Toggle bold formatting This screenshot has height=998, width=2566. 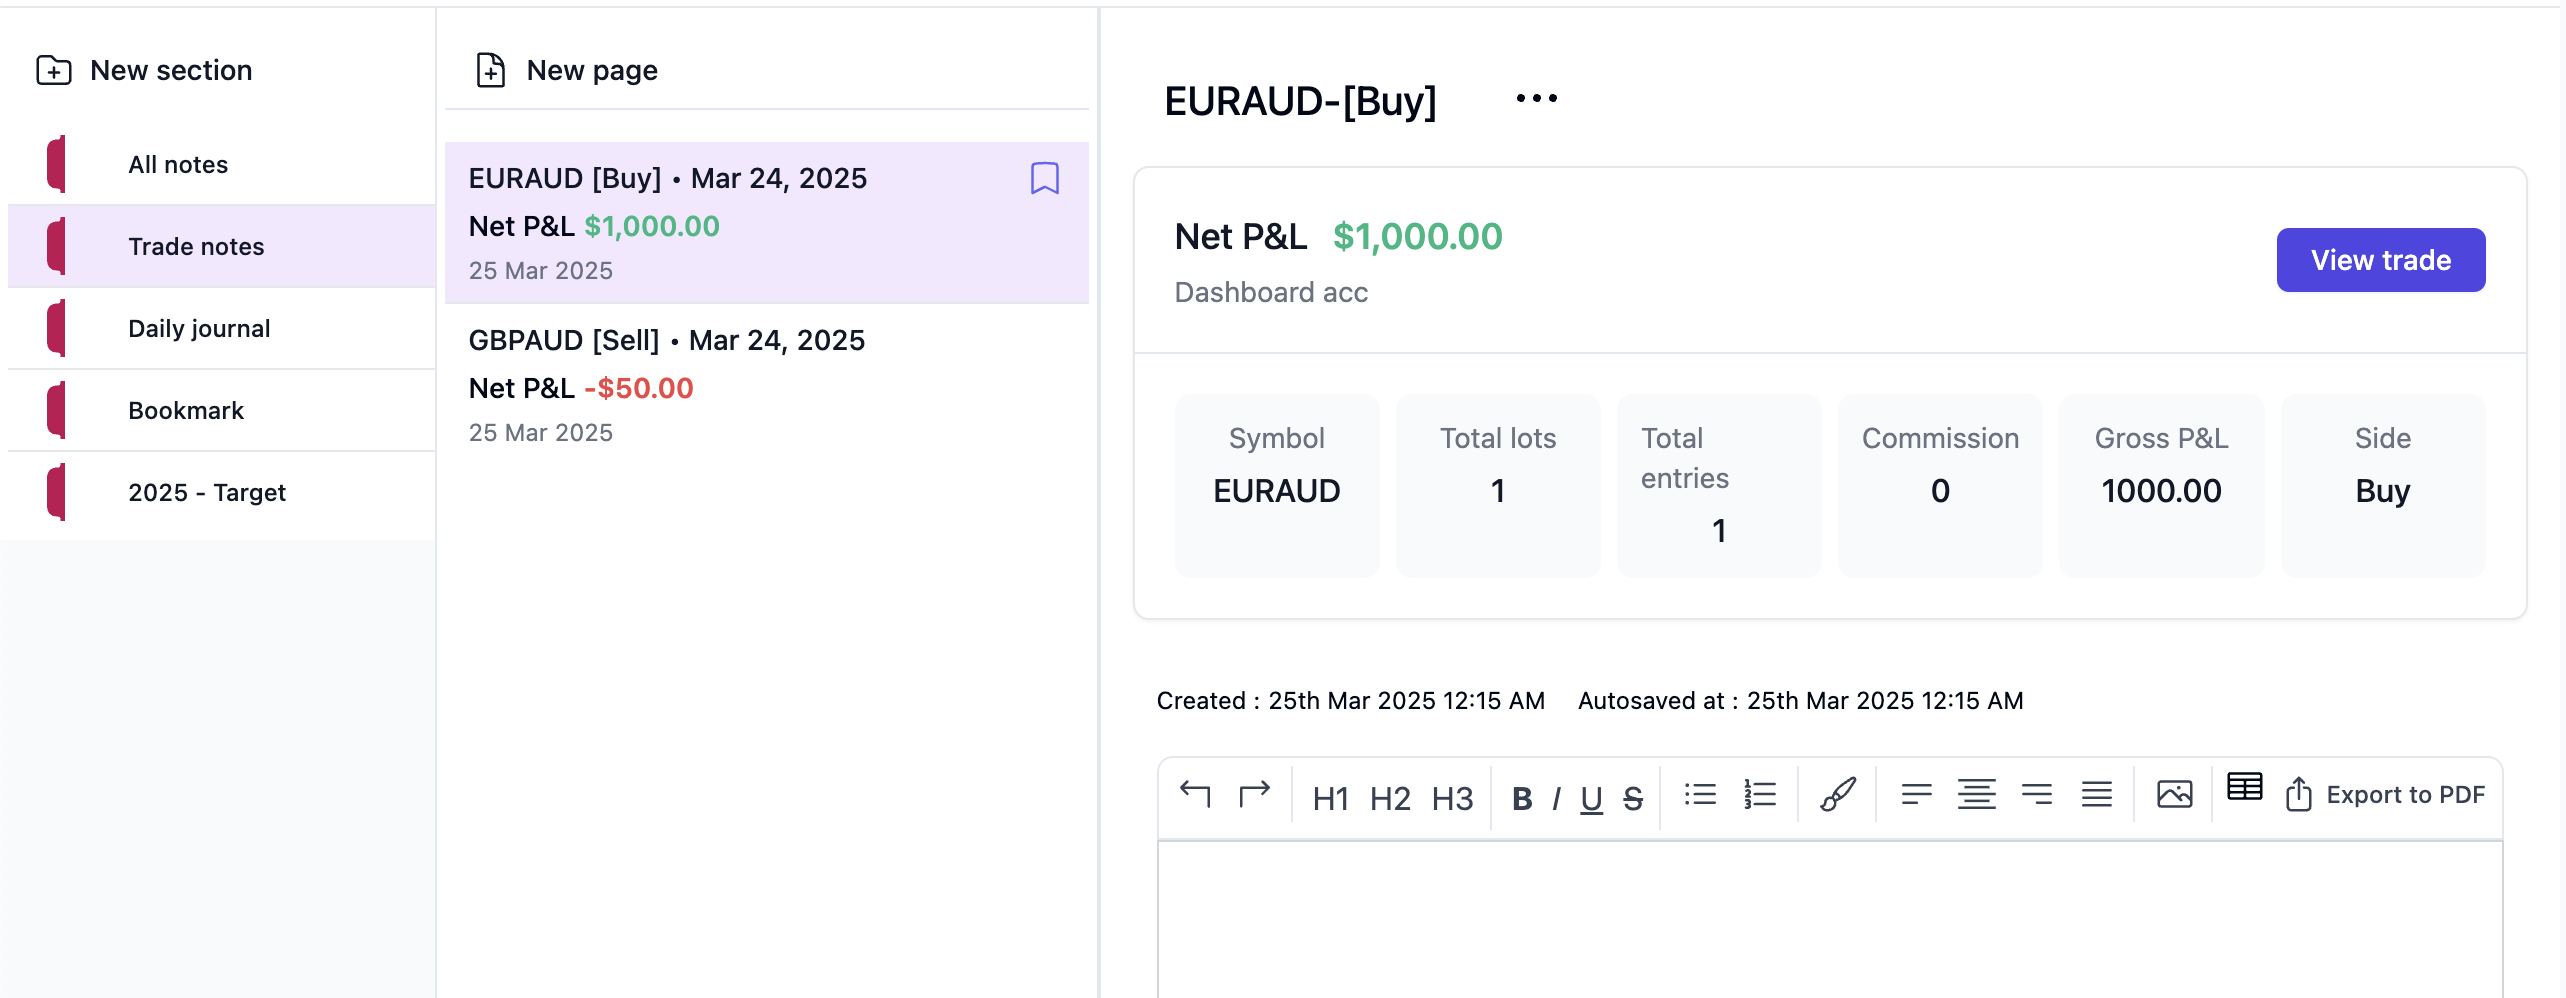point(1522,798)
